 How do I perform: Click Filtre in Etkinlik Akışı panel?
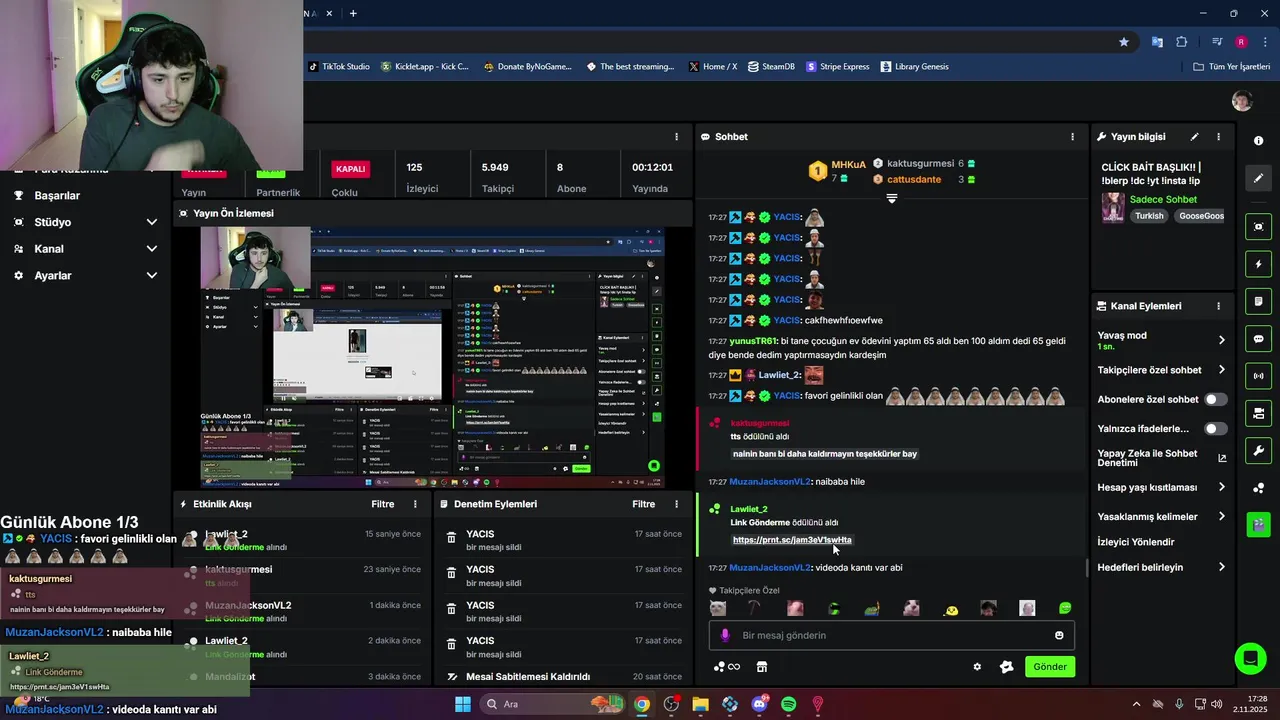(383, 504)
